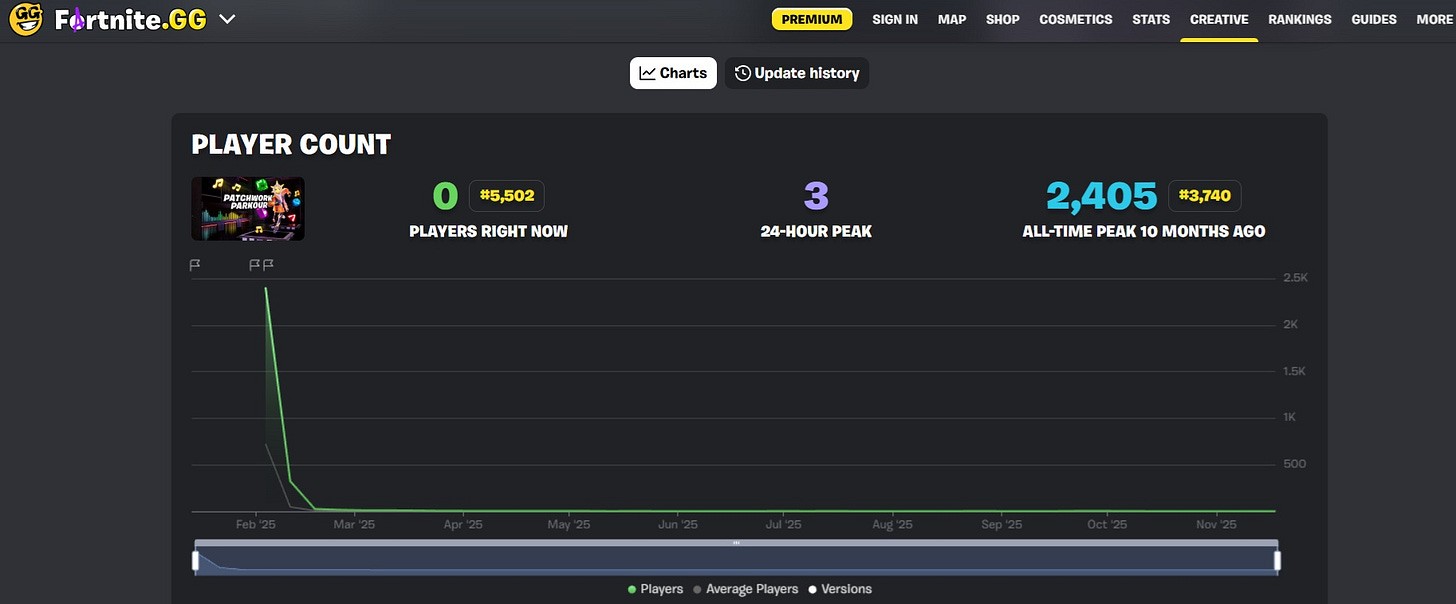The height and width of the screenshot is (604, 1456).
Task: Go to the MAP menu item
Action: tap(952, 19)
